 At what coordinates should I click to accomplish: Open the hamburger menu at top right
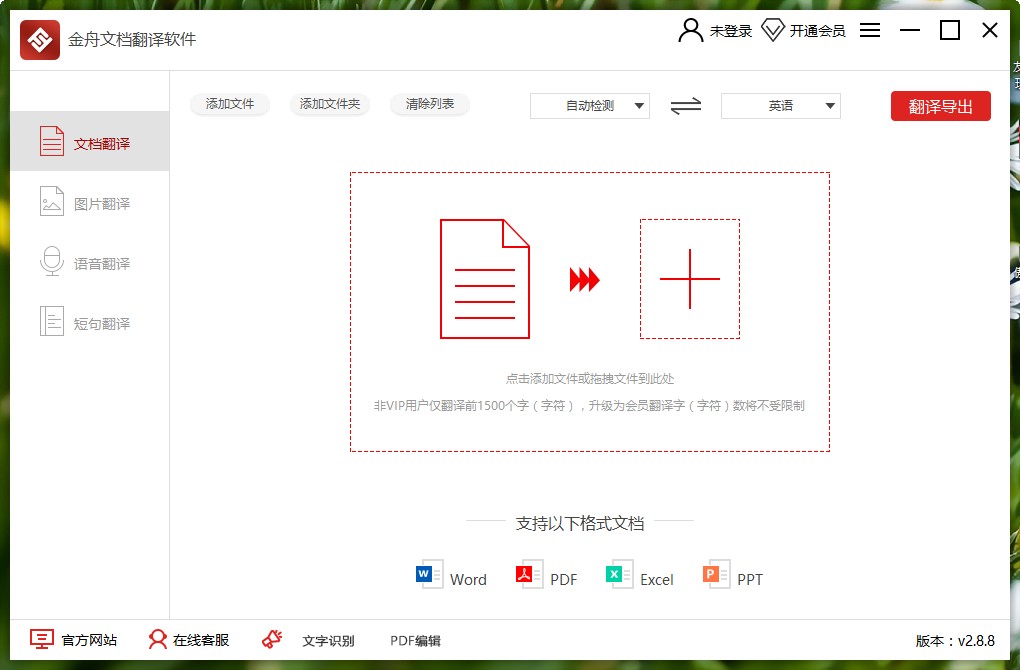click(869, 30)
